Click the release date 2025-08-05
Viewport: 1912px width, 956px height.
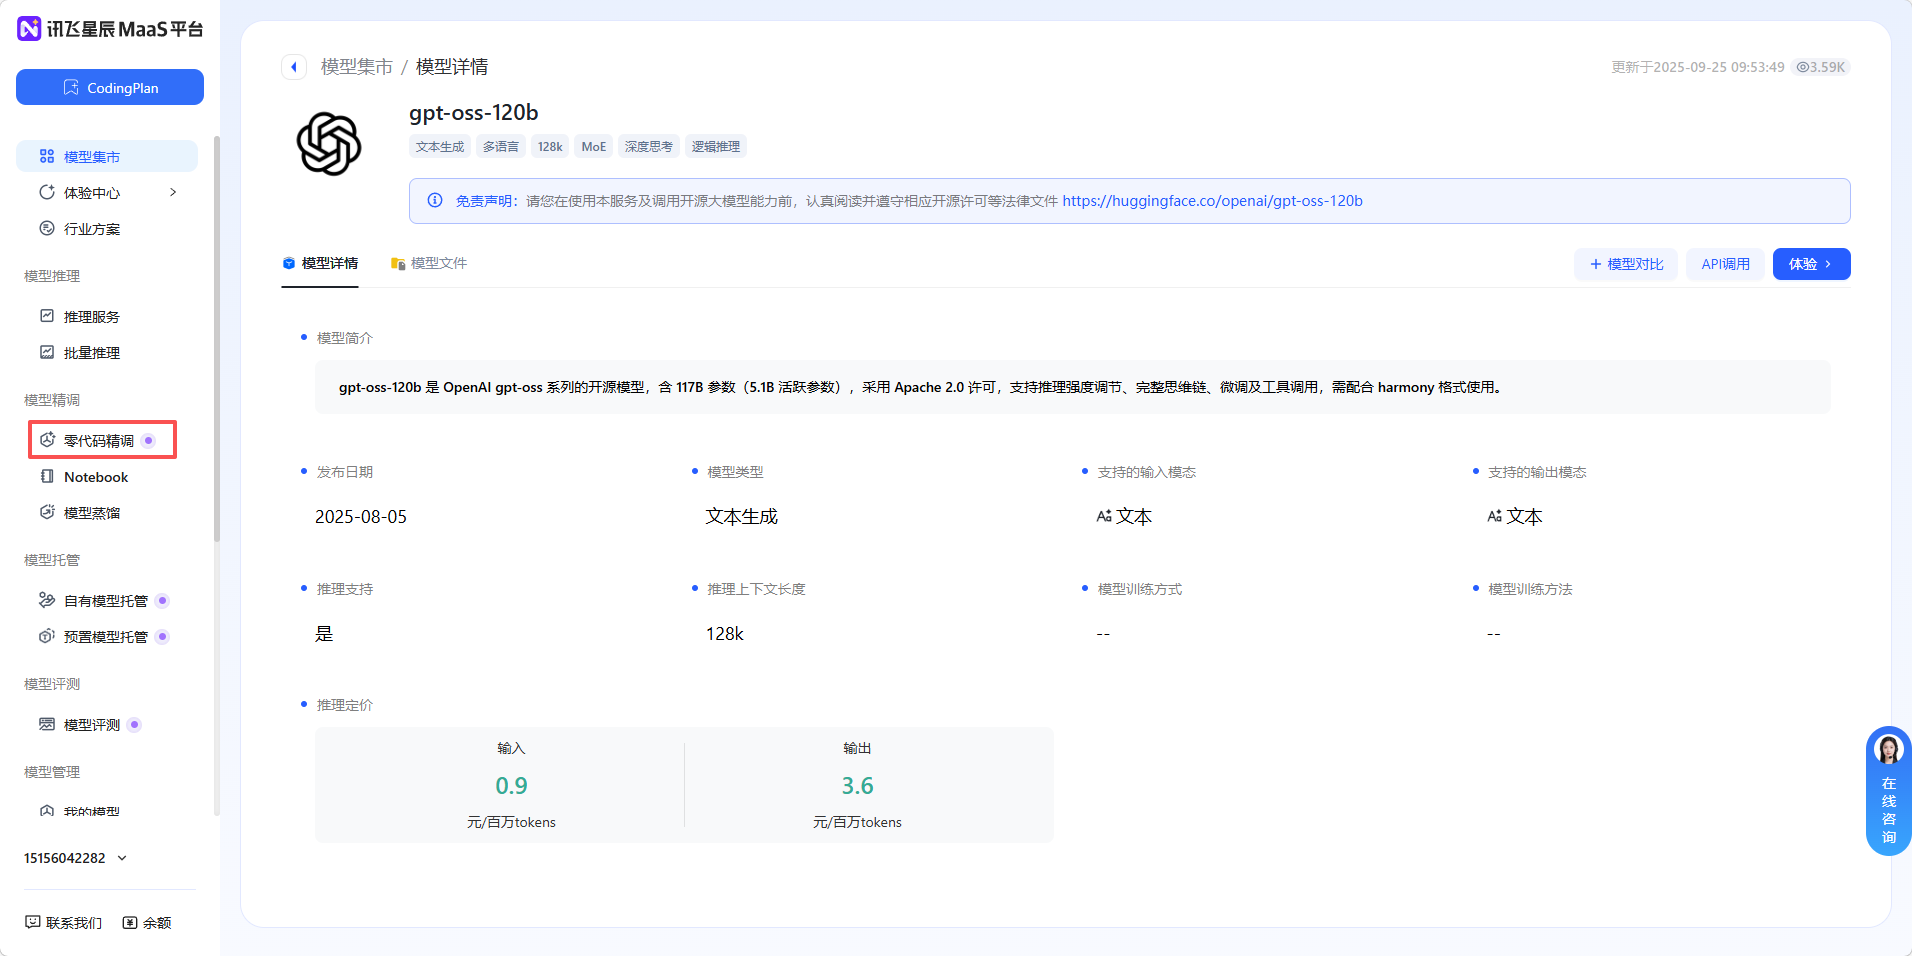coord(361,517)
